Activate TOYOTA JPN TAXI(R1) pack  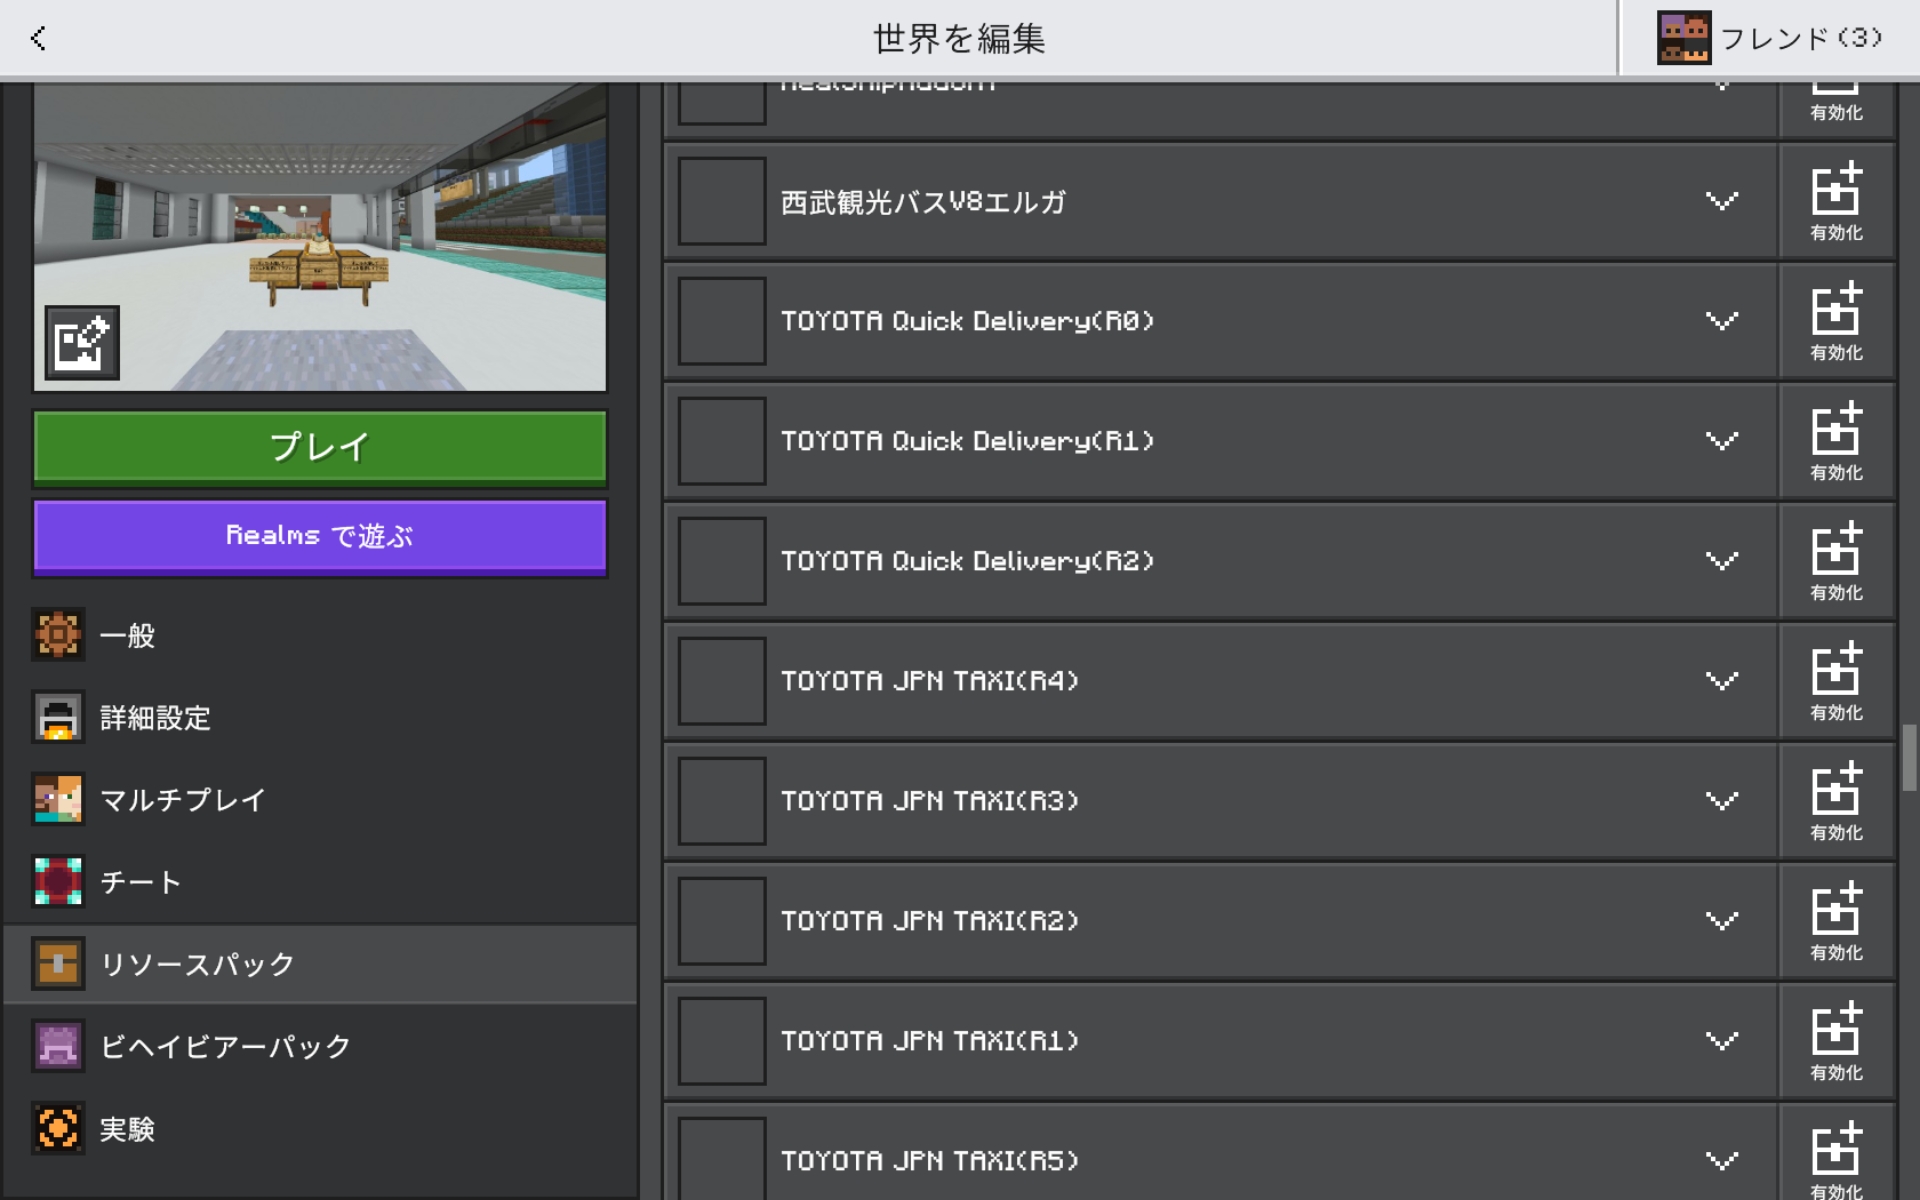(1836, 1041)
